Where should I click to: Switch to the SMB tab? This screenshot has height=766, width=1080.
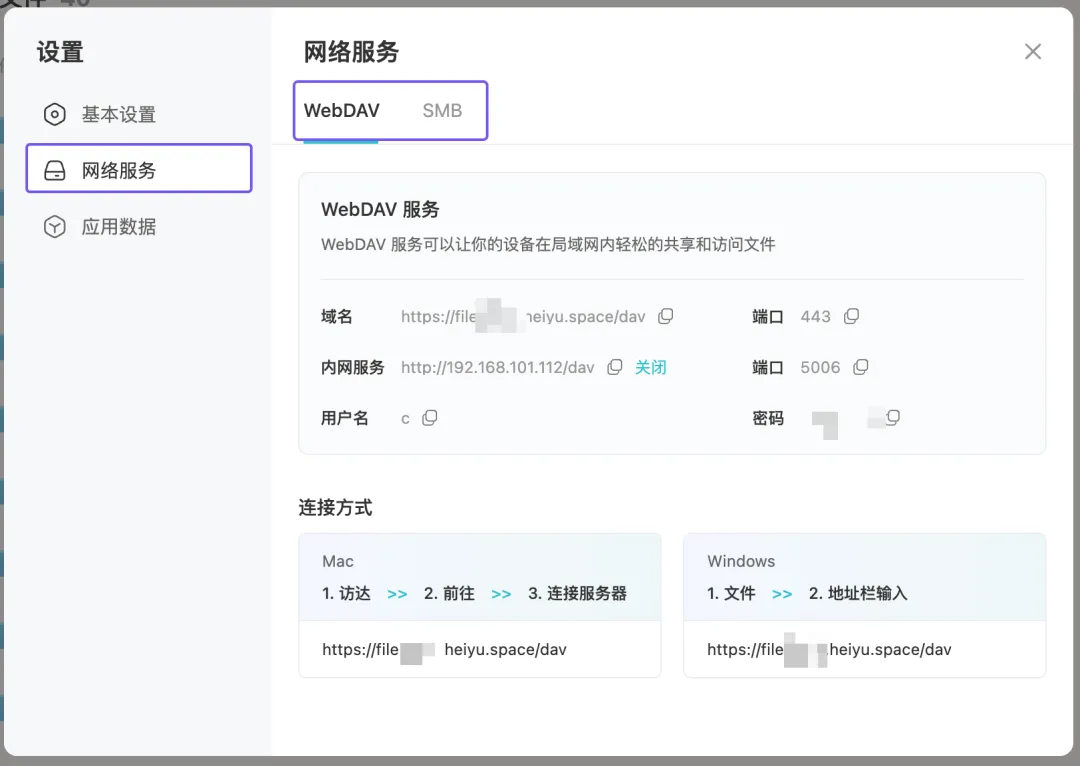(x=442, y=110)
